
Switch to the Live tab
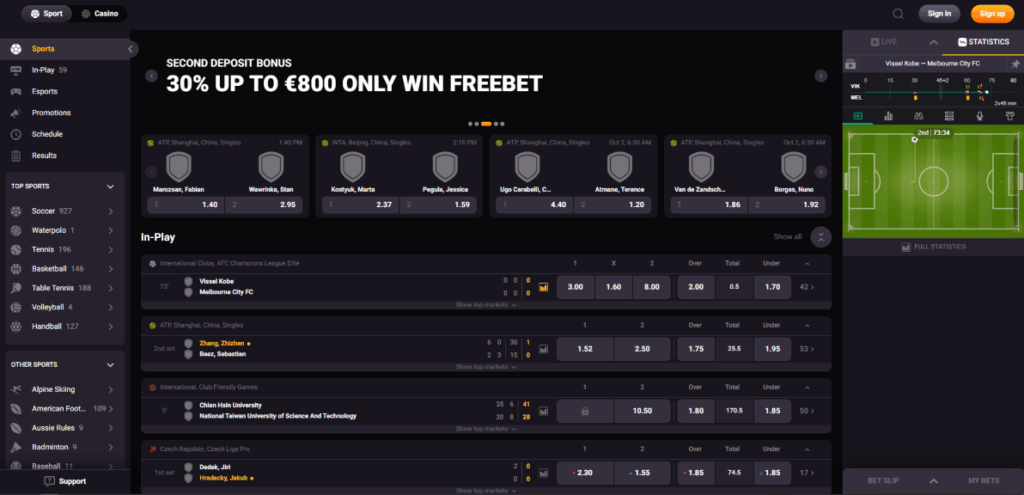click(886, 42)
